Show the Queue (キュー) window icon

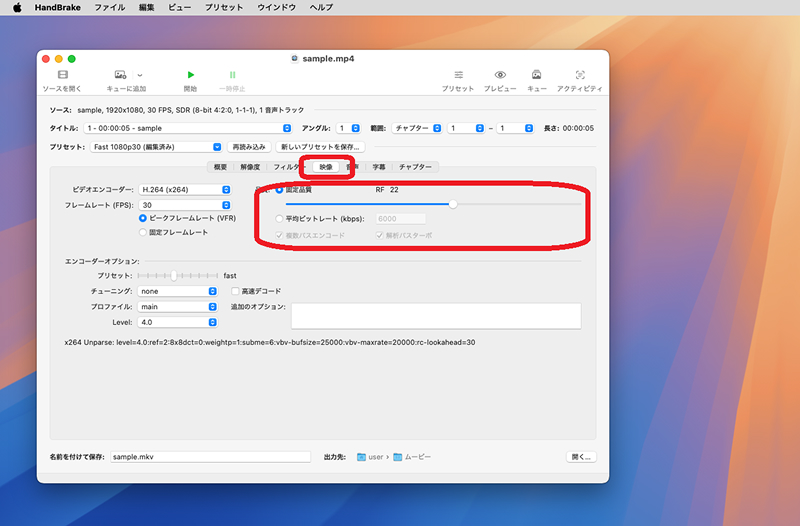tap(537, 76)
